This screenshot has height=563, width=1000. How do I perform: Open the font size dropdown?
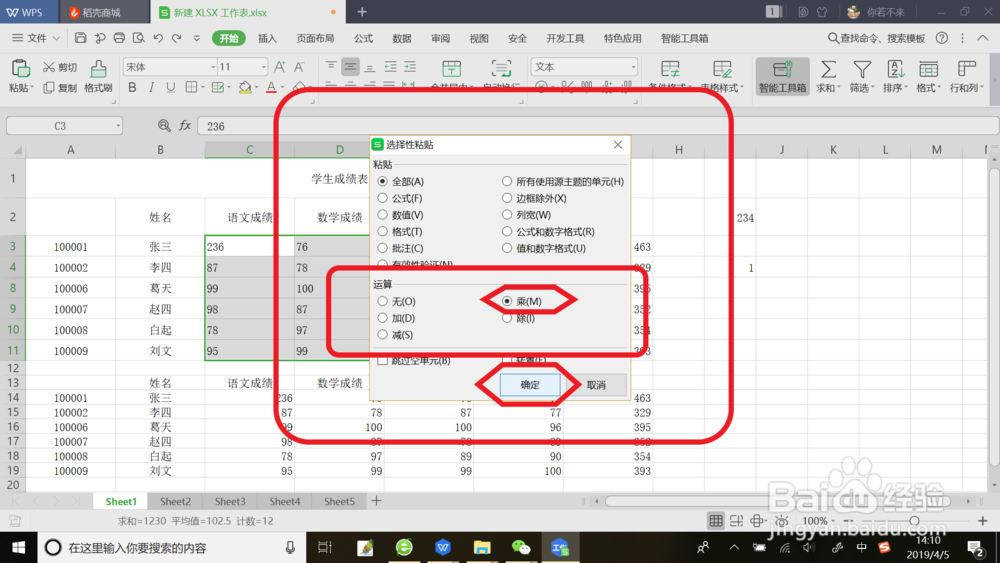pos(263,67)
